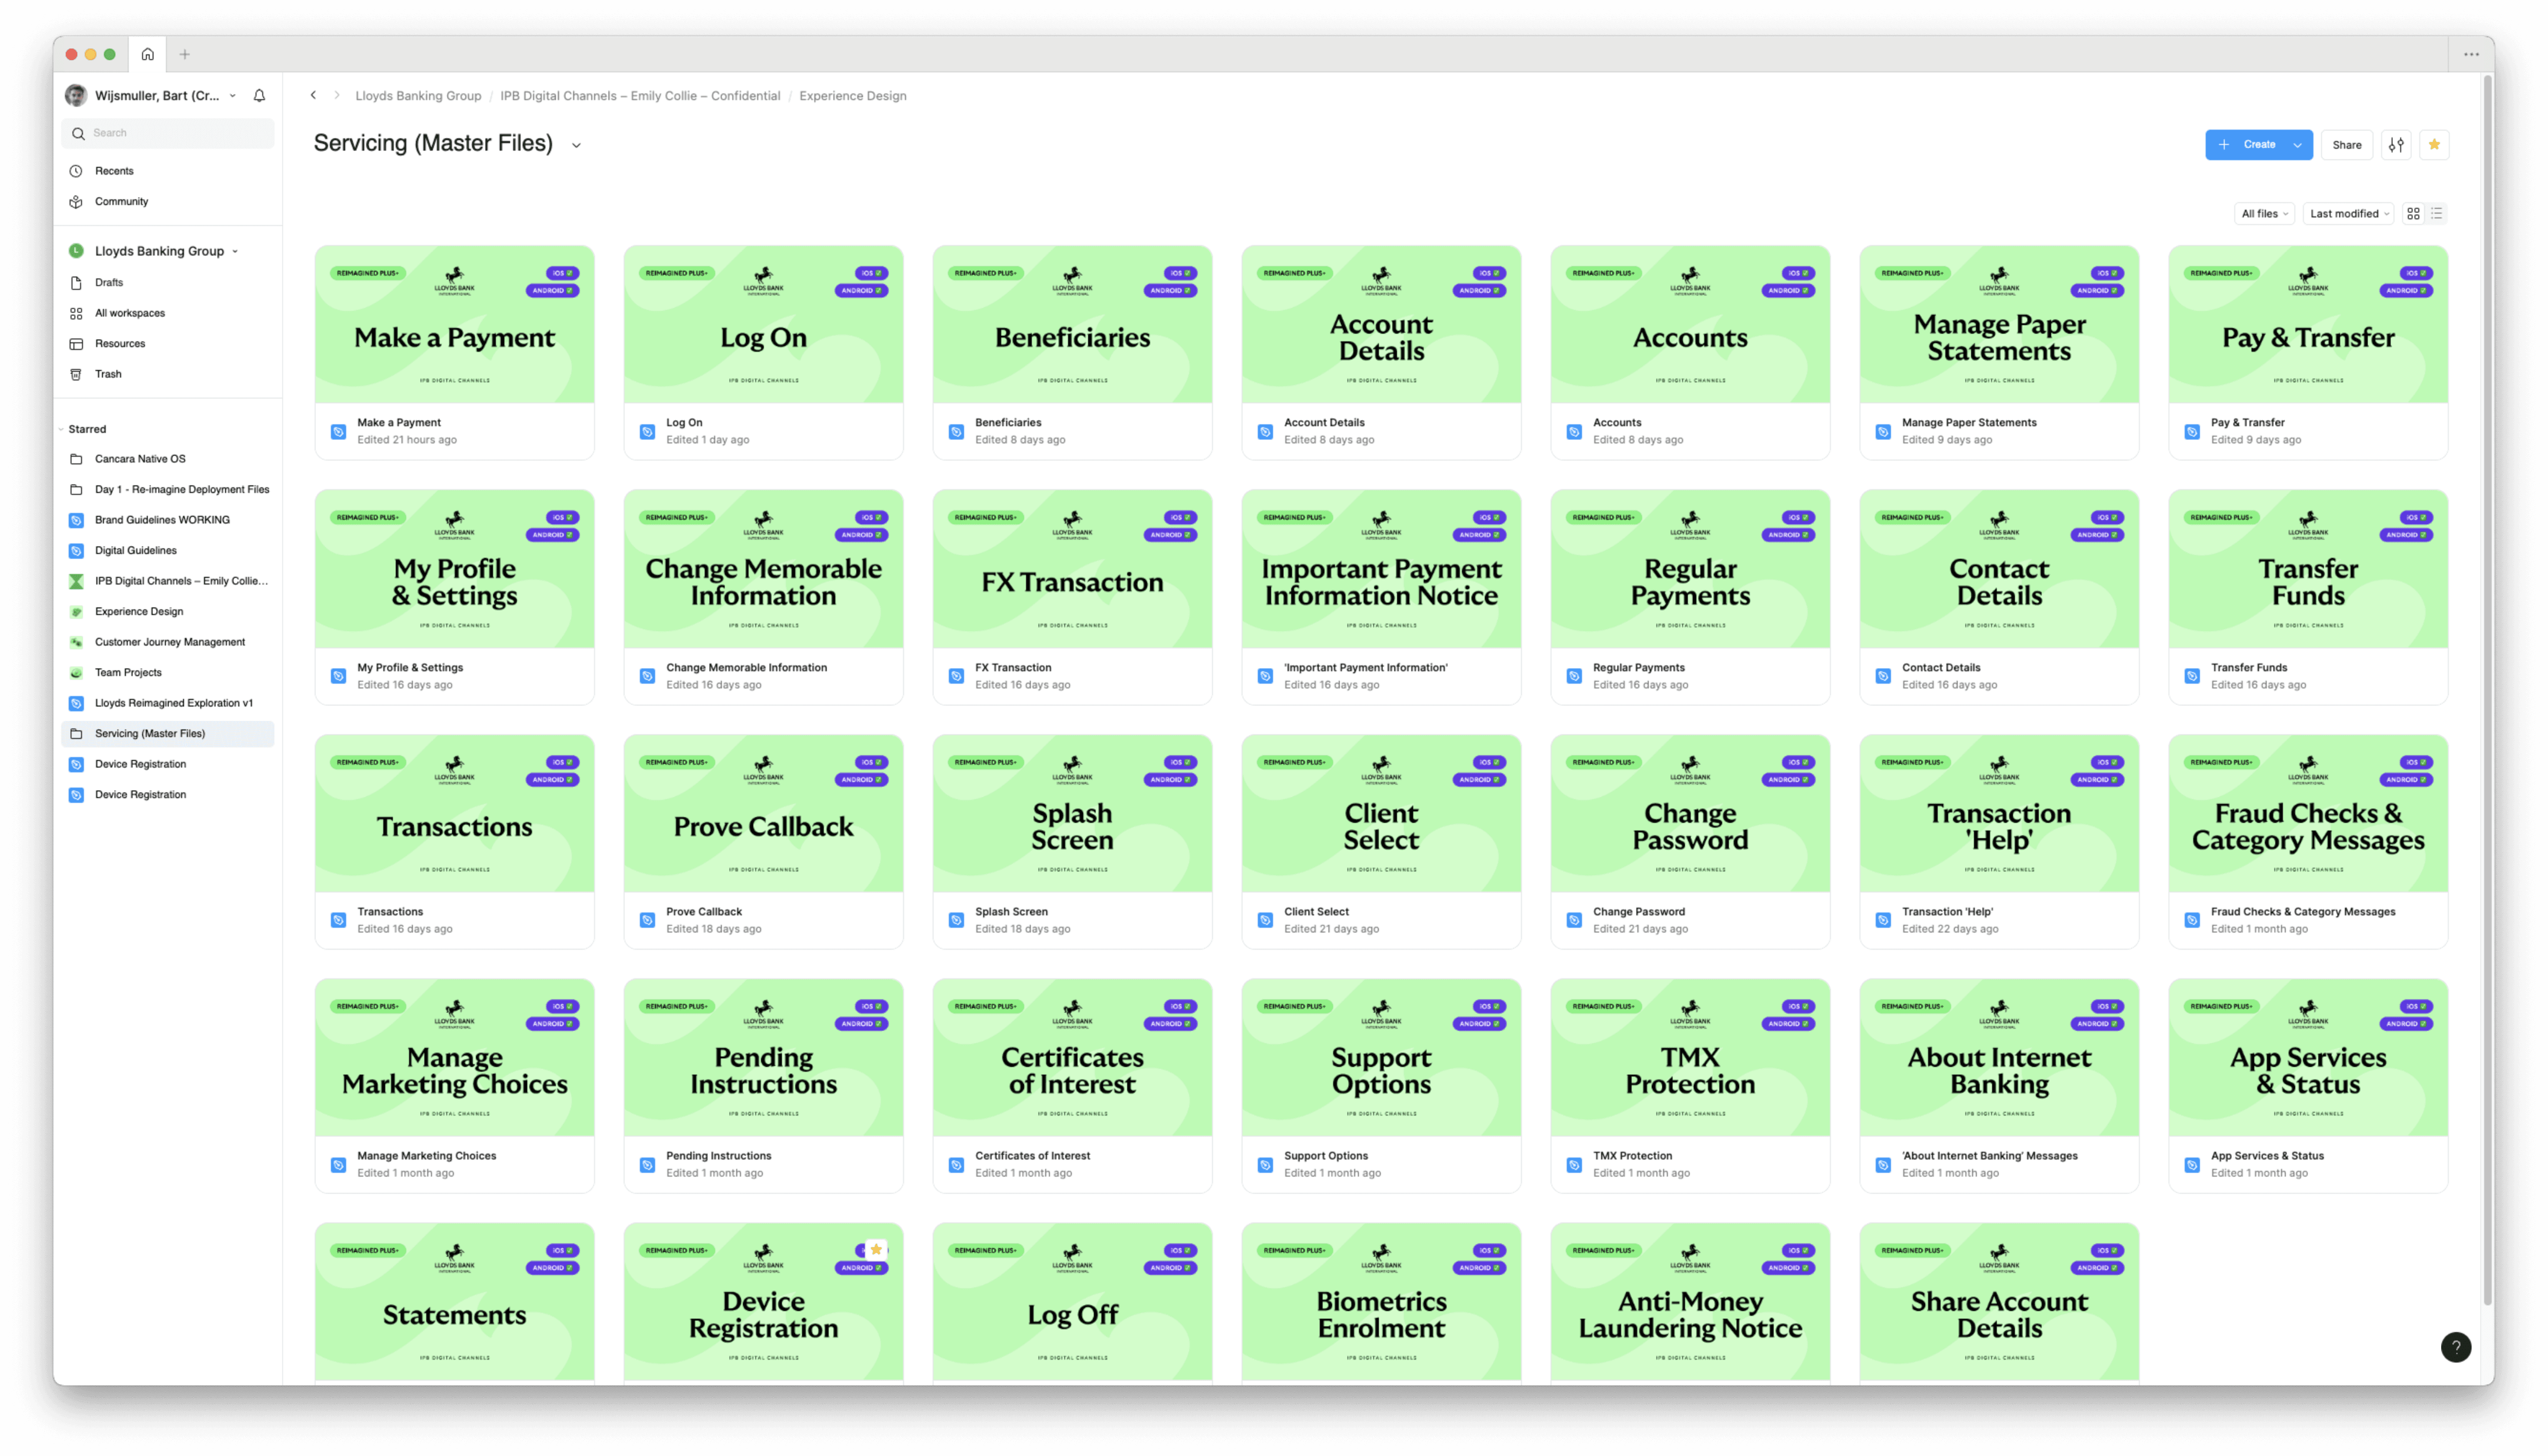Select Brand Guidelines WORKING starred item
The width and height of the screenshot is (2548, 1456).
click(x=162, y=520)
